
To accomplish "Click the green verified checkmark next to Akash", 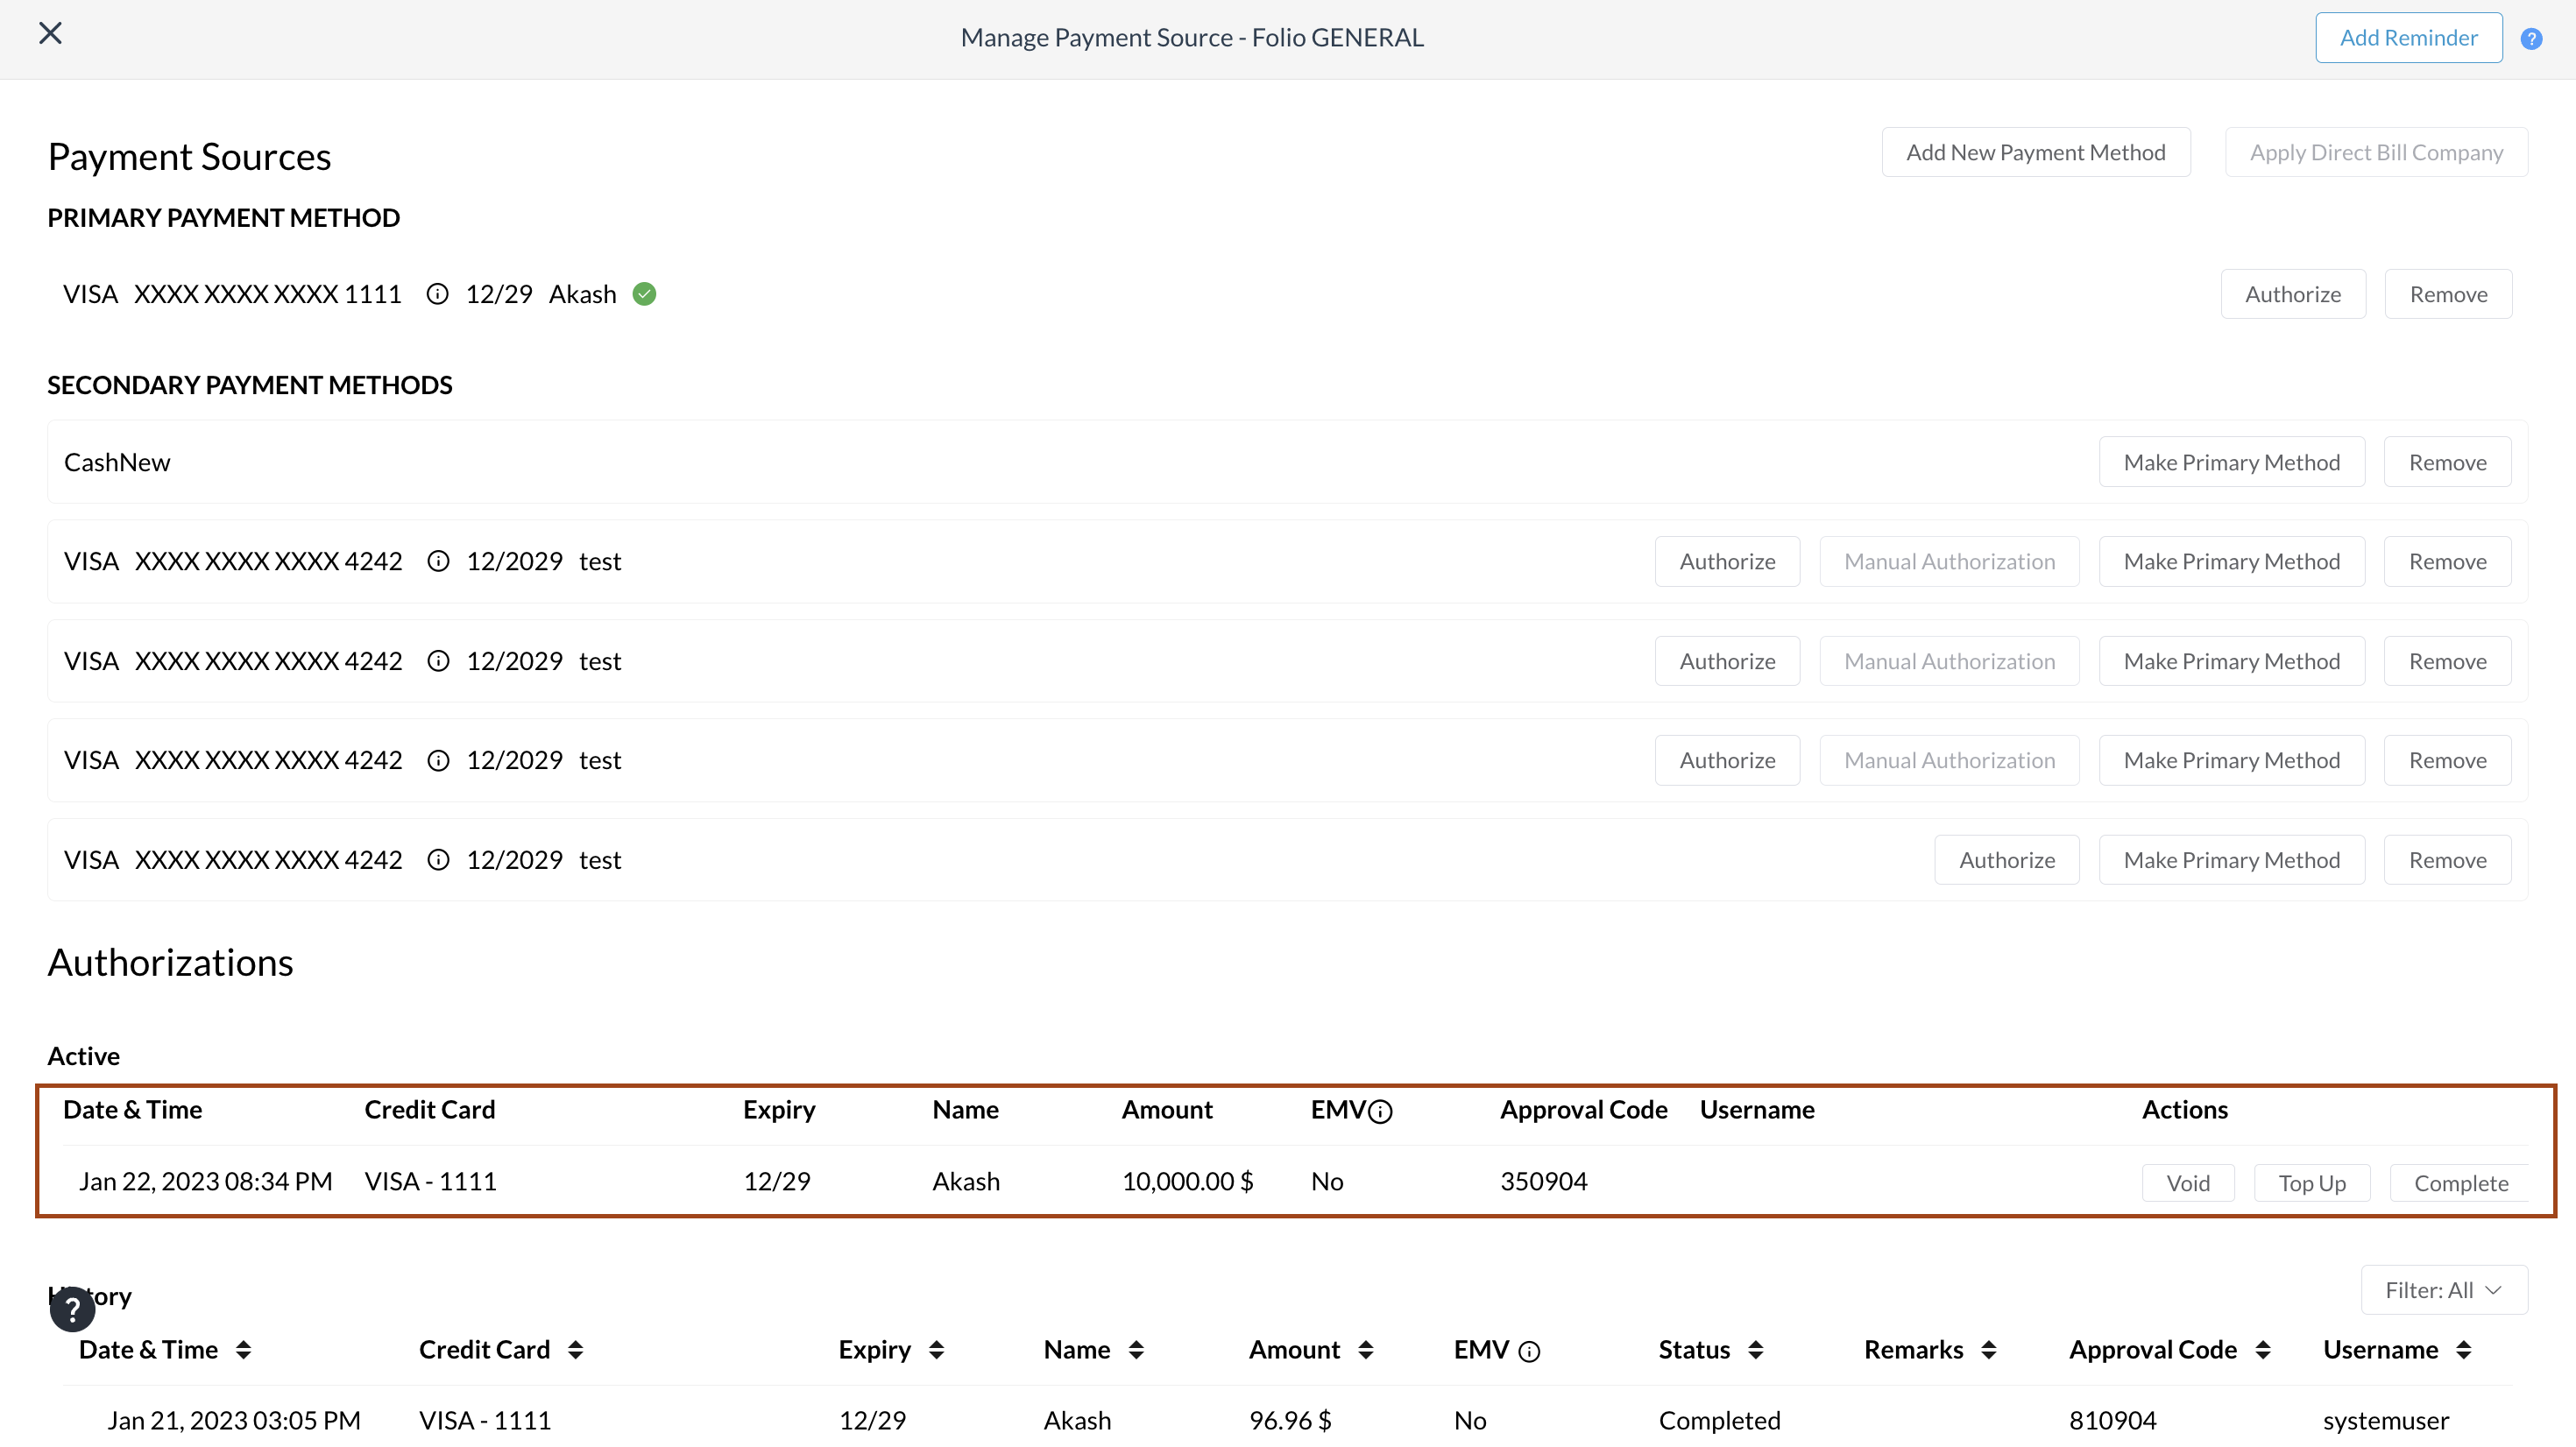I will click(645, 294).
